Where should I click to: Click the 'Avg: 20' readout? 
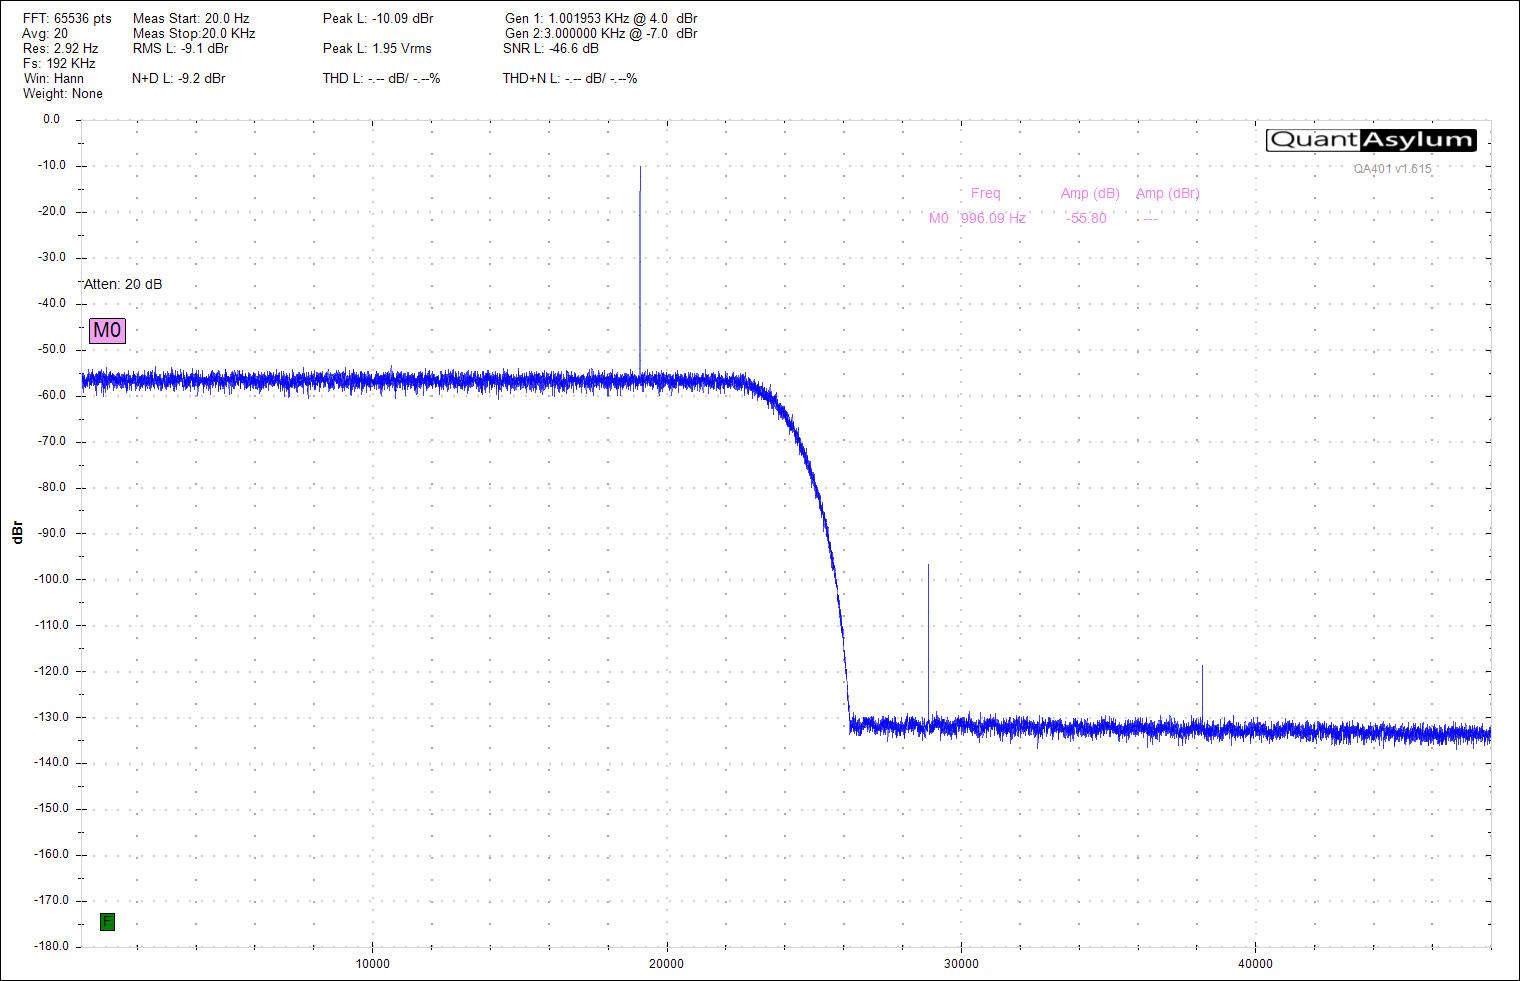point(45,34)
